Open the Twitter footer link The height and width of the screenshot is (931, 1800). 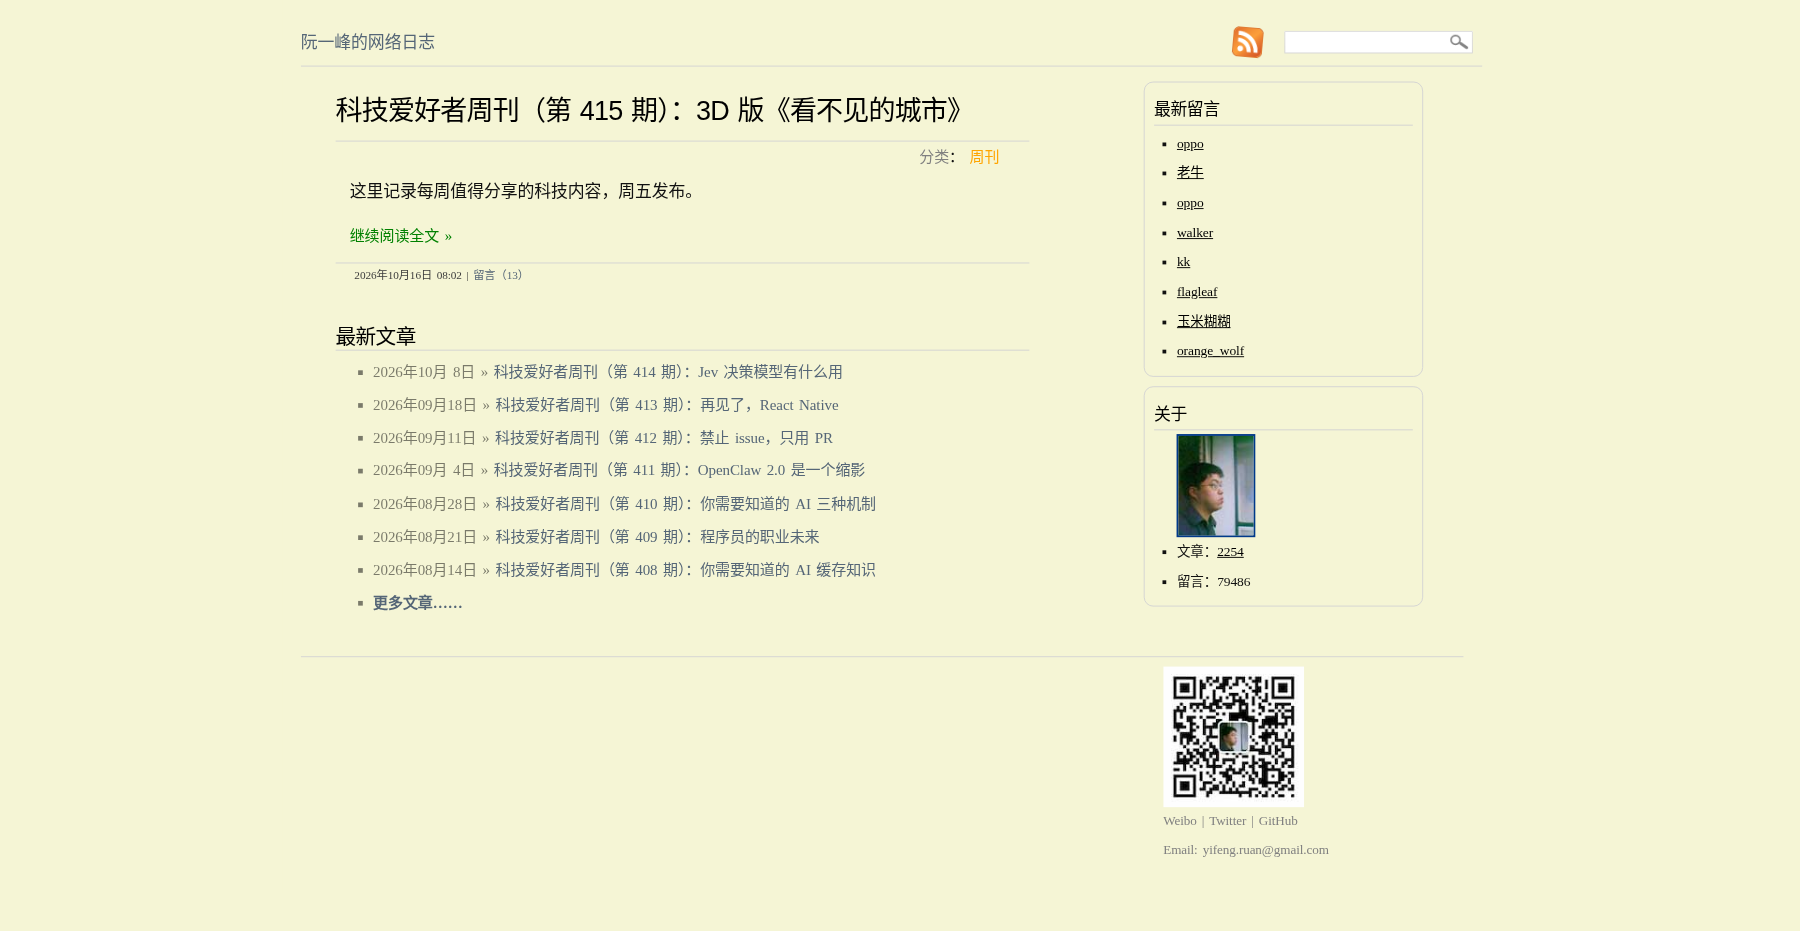1228,821
